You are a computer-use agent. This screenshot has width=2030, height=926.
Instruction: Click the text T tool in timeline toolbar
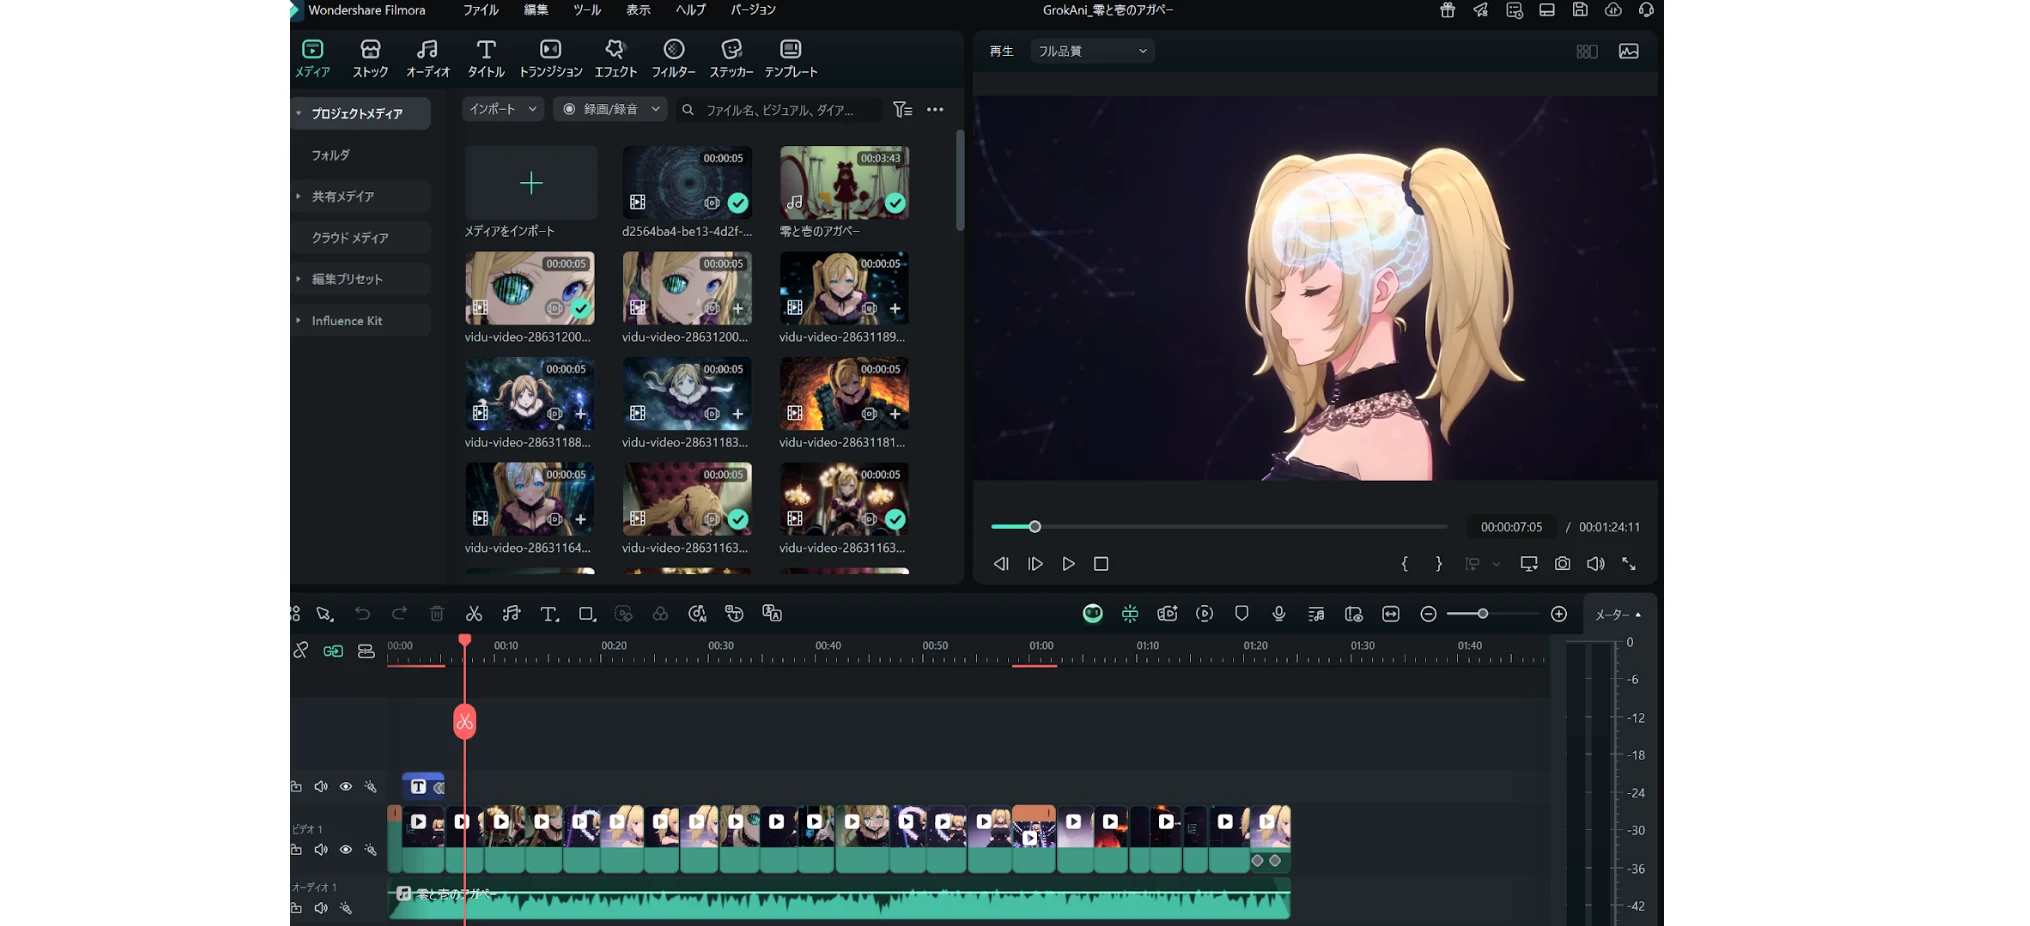click(549, 614)
